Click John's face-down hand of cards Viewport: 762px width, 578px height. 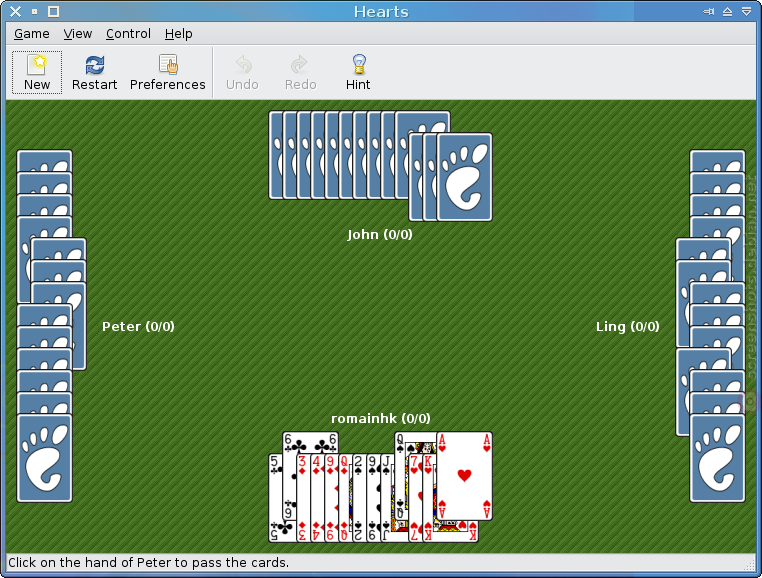pyautogui.click(x=381, y=166)
